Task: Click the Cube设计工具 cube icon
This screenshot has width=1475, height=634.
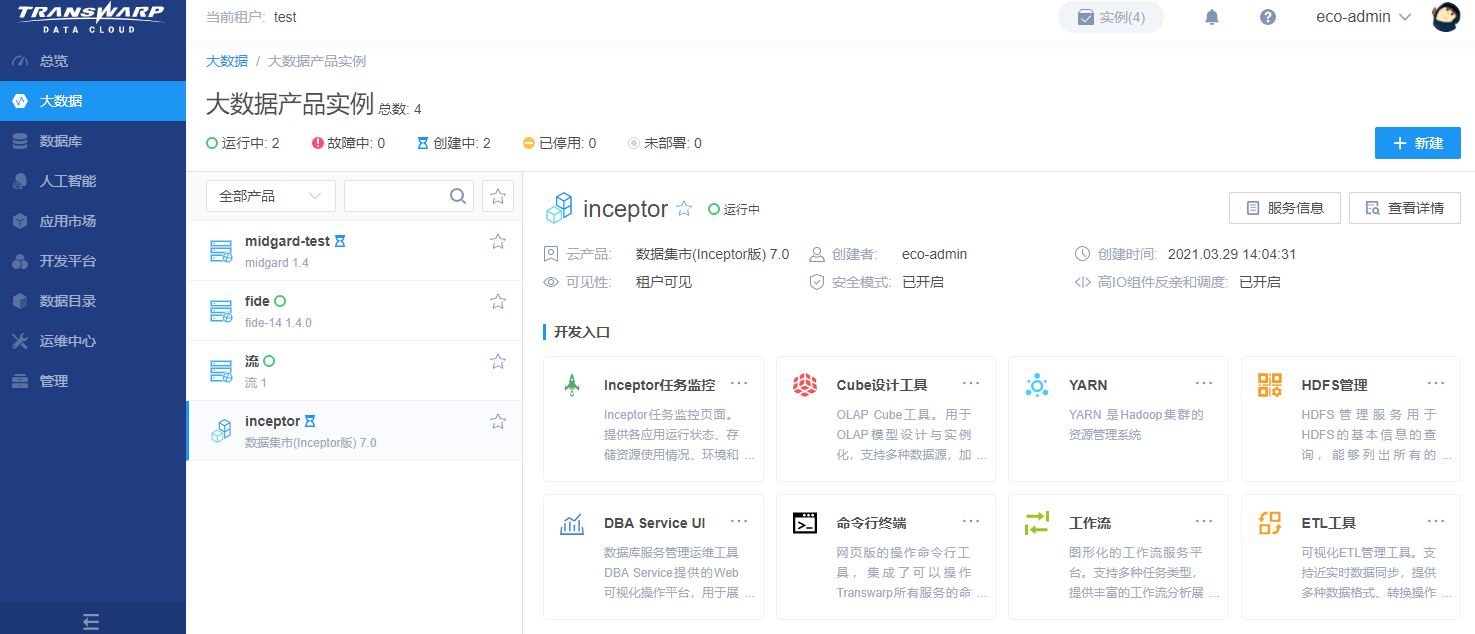Action: 805,385
